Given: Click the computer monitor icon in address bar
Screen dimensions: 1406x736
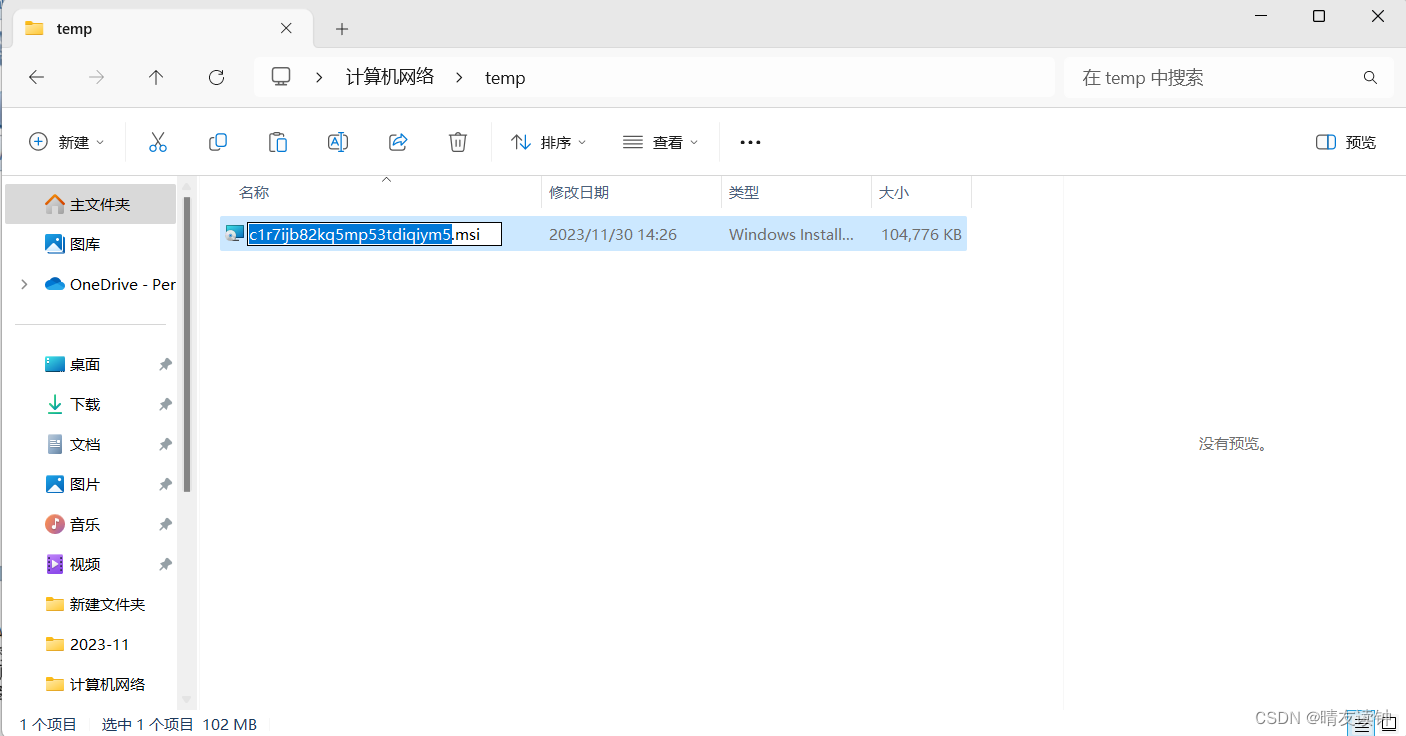Looking at the screenshot, I should coord(281,77).
